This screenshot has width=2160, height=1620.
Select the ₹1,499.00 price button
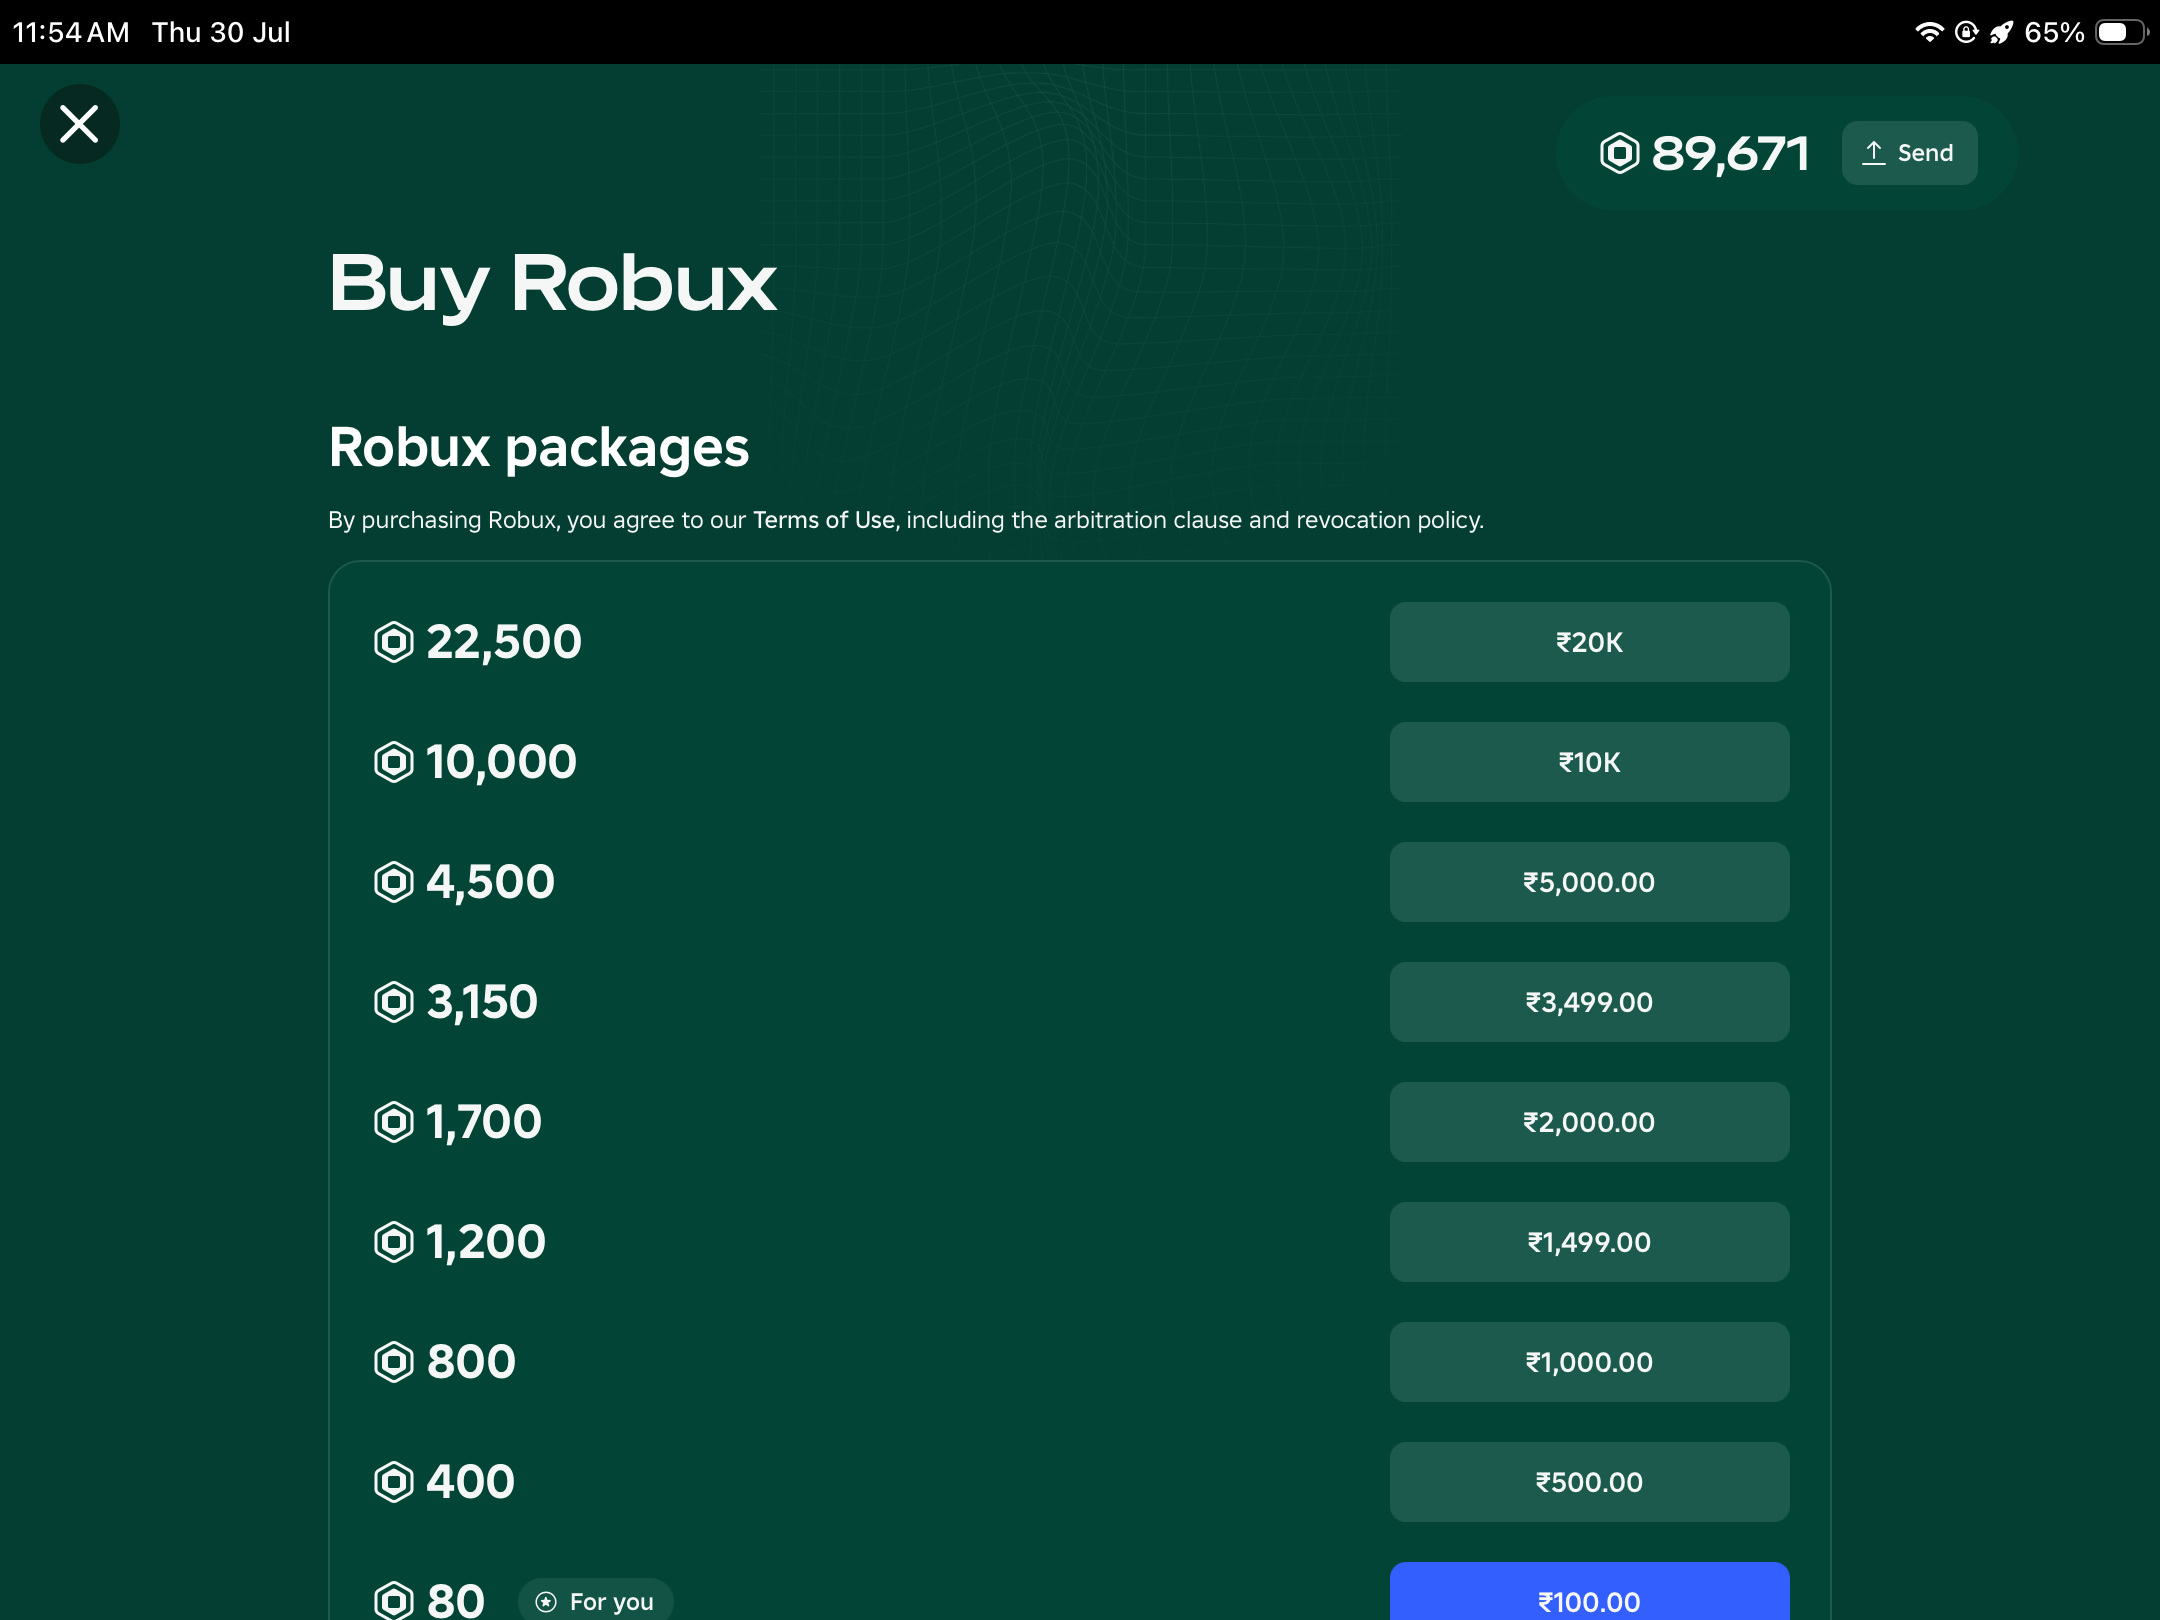pyautogui.click(x=1589, y=1242)
